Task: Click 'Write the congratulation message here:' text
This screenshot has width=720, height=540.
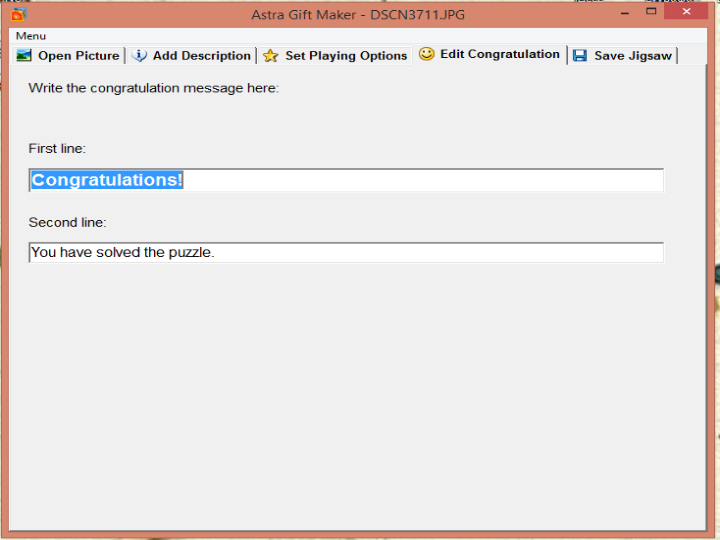Action: click(x=154, y=88)
